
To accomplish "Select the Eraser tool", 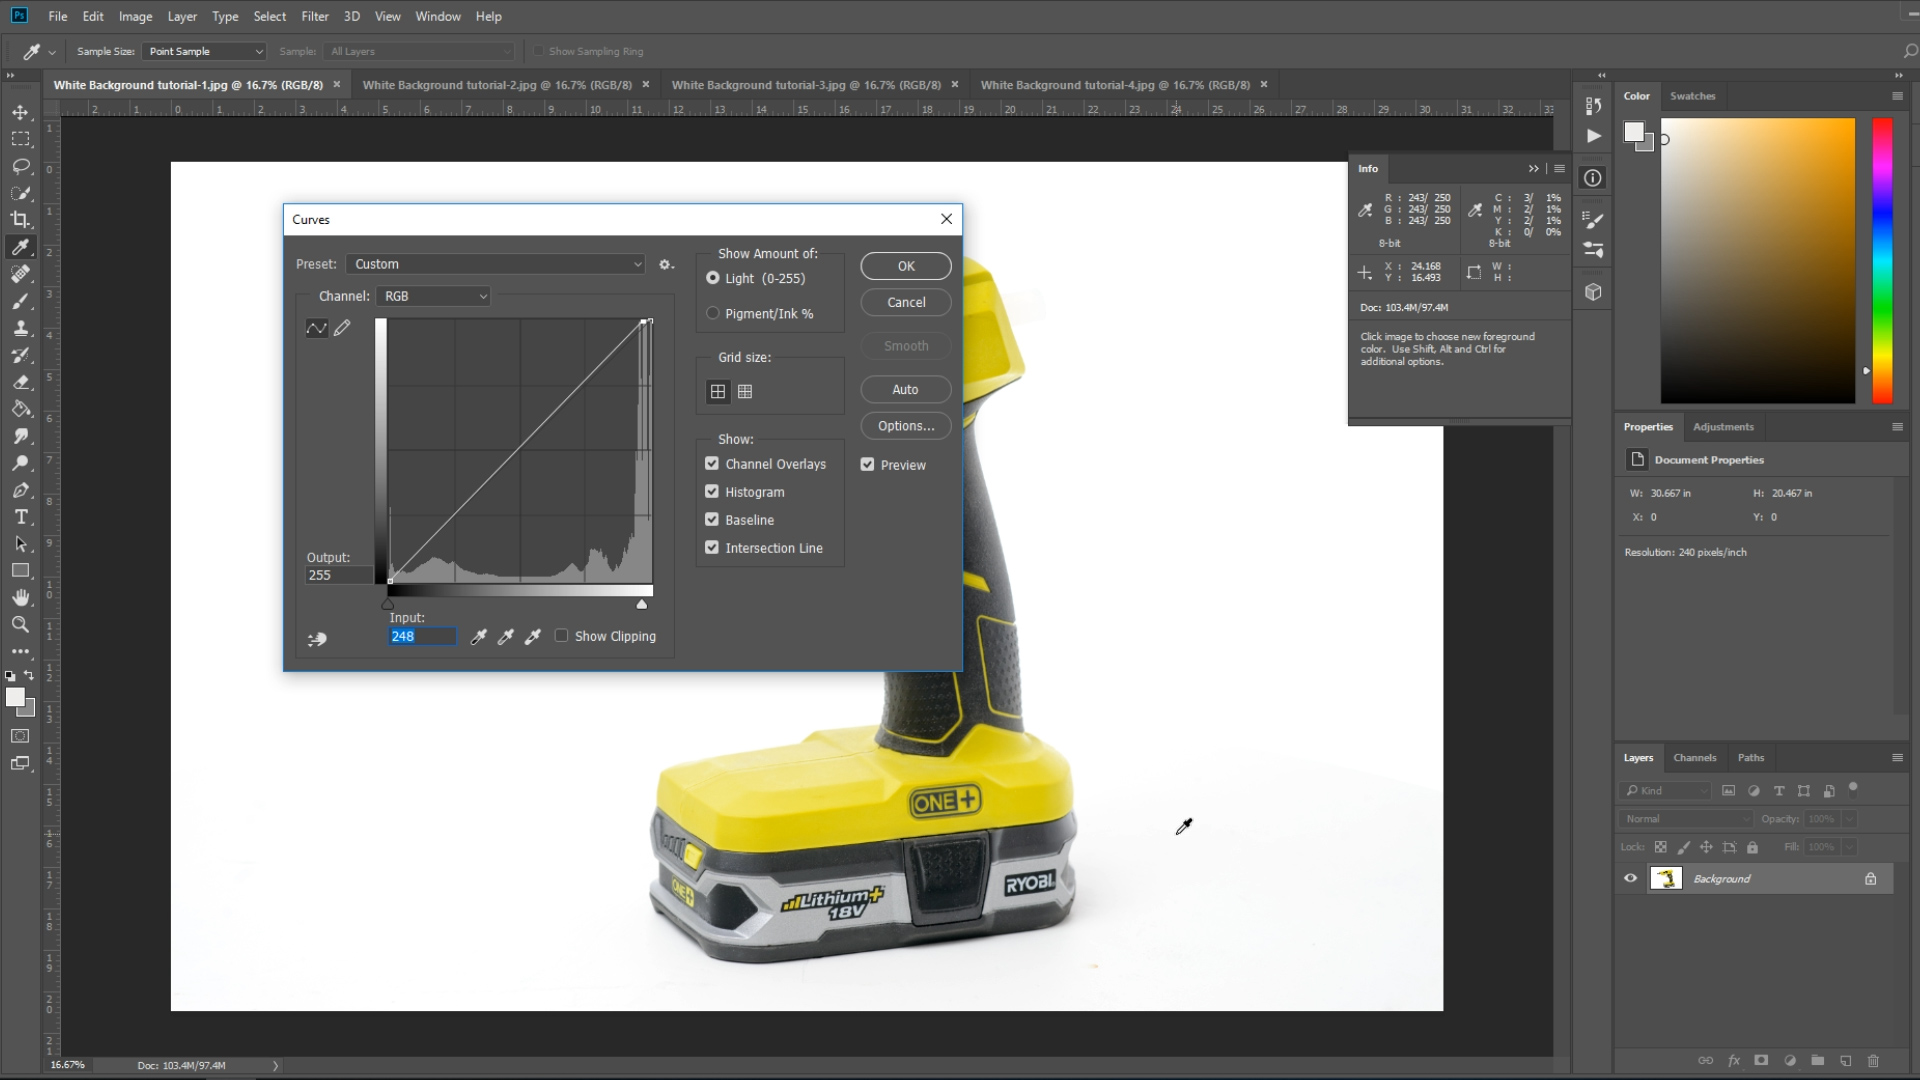I will pyautogui.click(x=20, y=382).
